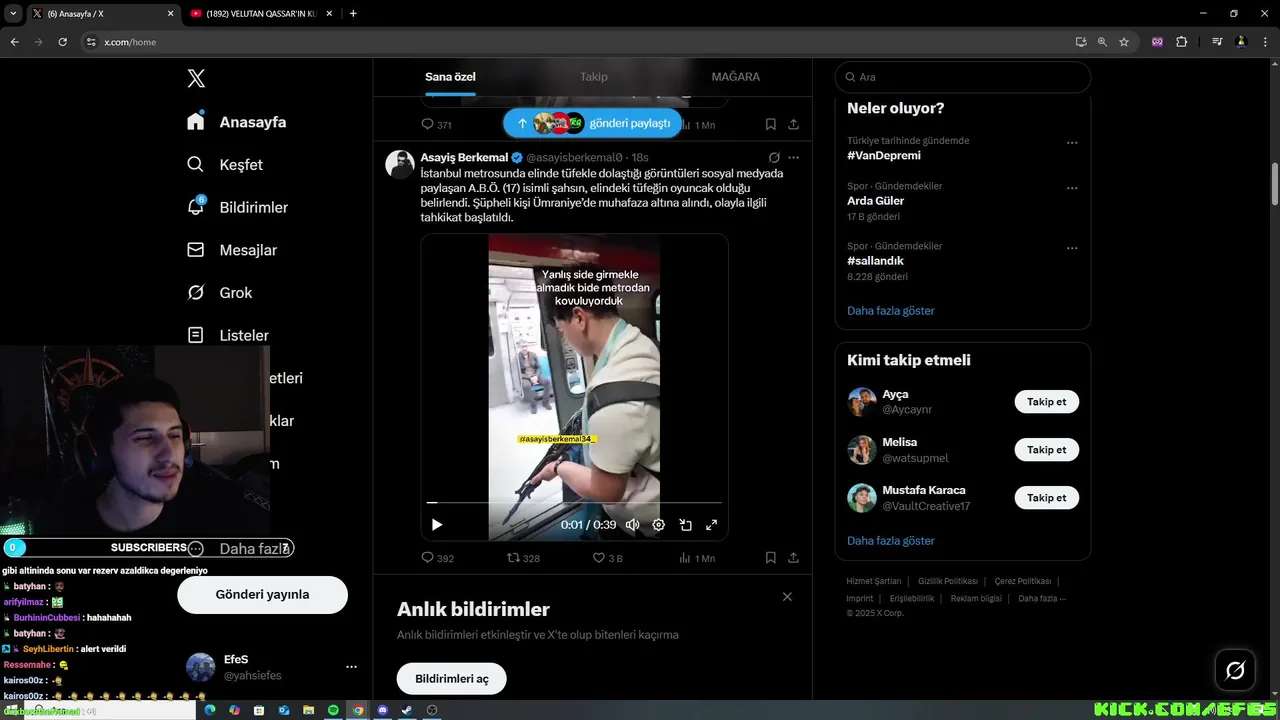Open a new browser tab
Screen dimensions: 1280x720
(353, 14)
